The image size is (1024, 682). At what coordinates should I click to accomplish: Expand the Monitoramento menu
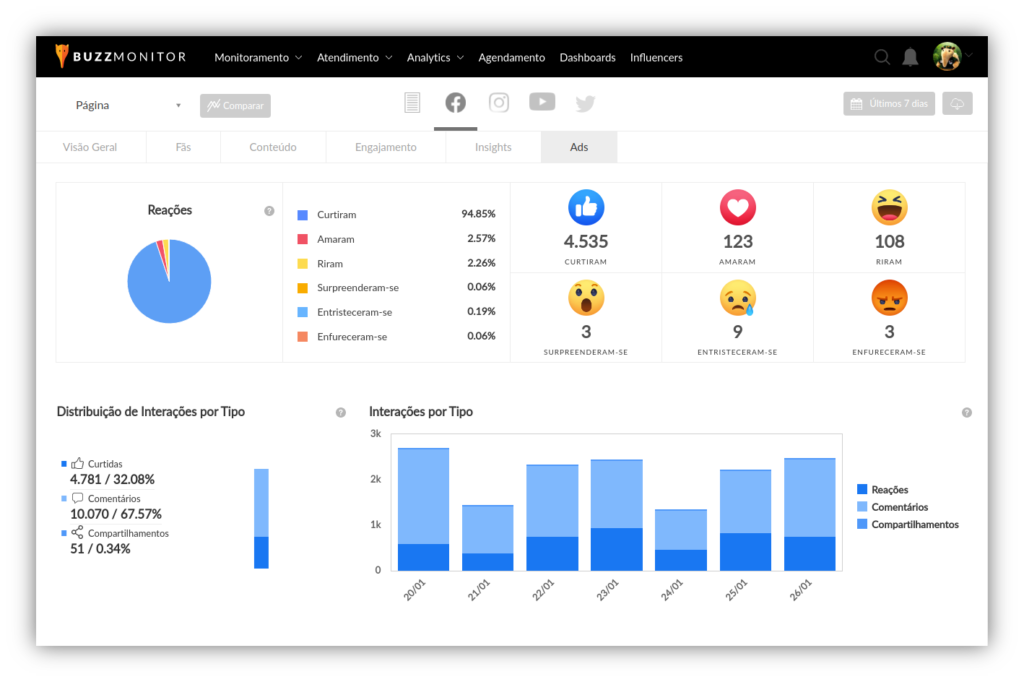click(x=258, y=58)
